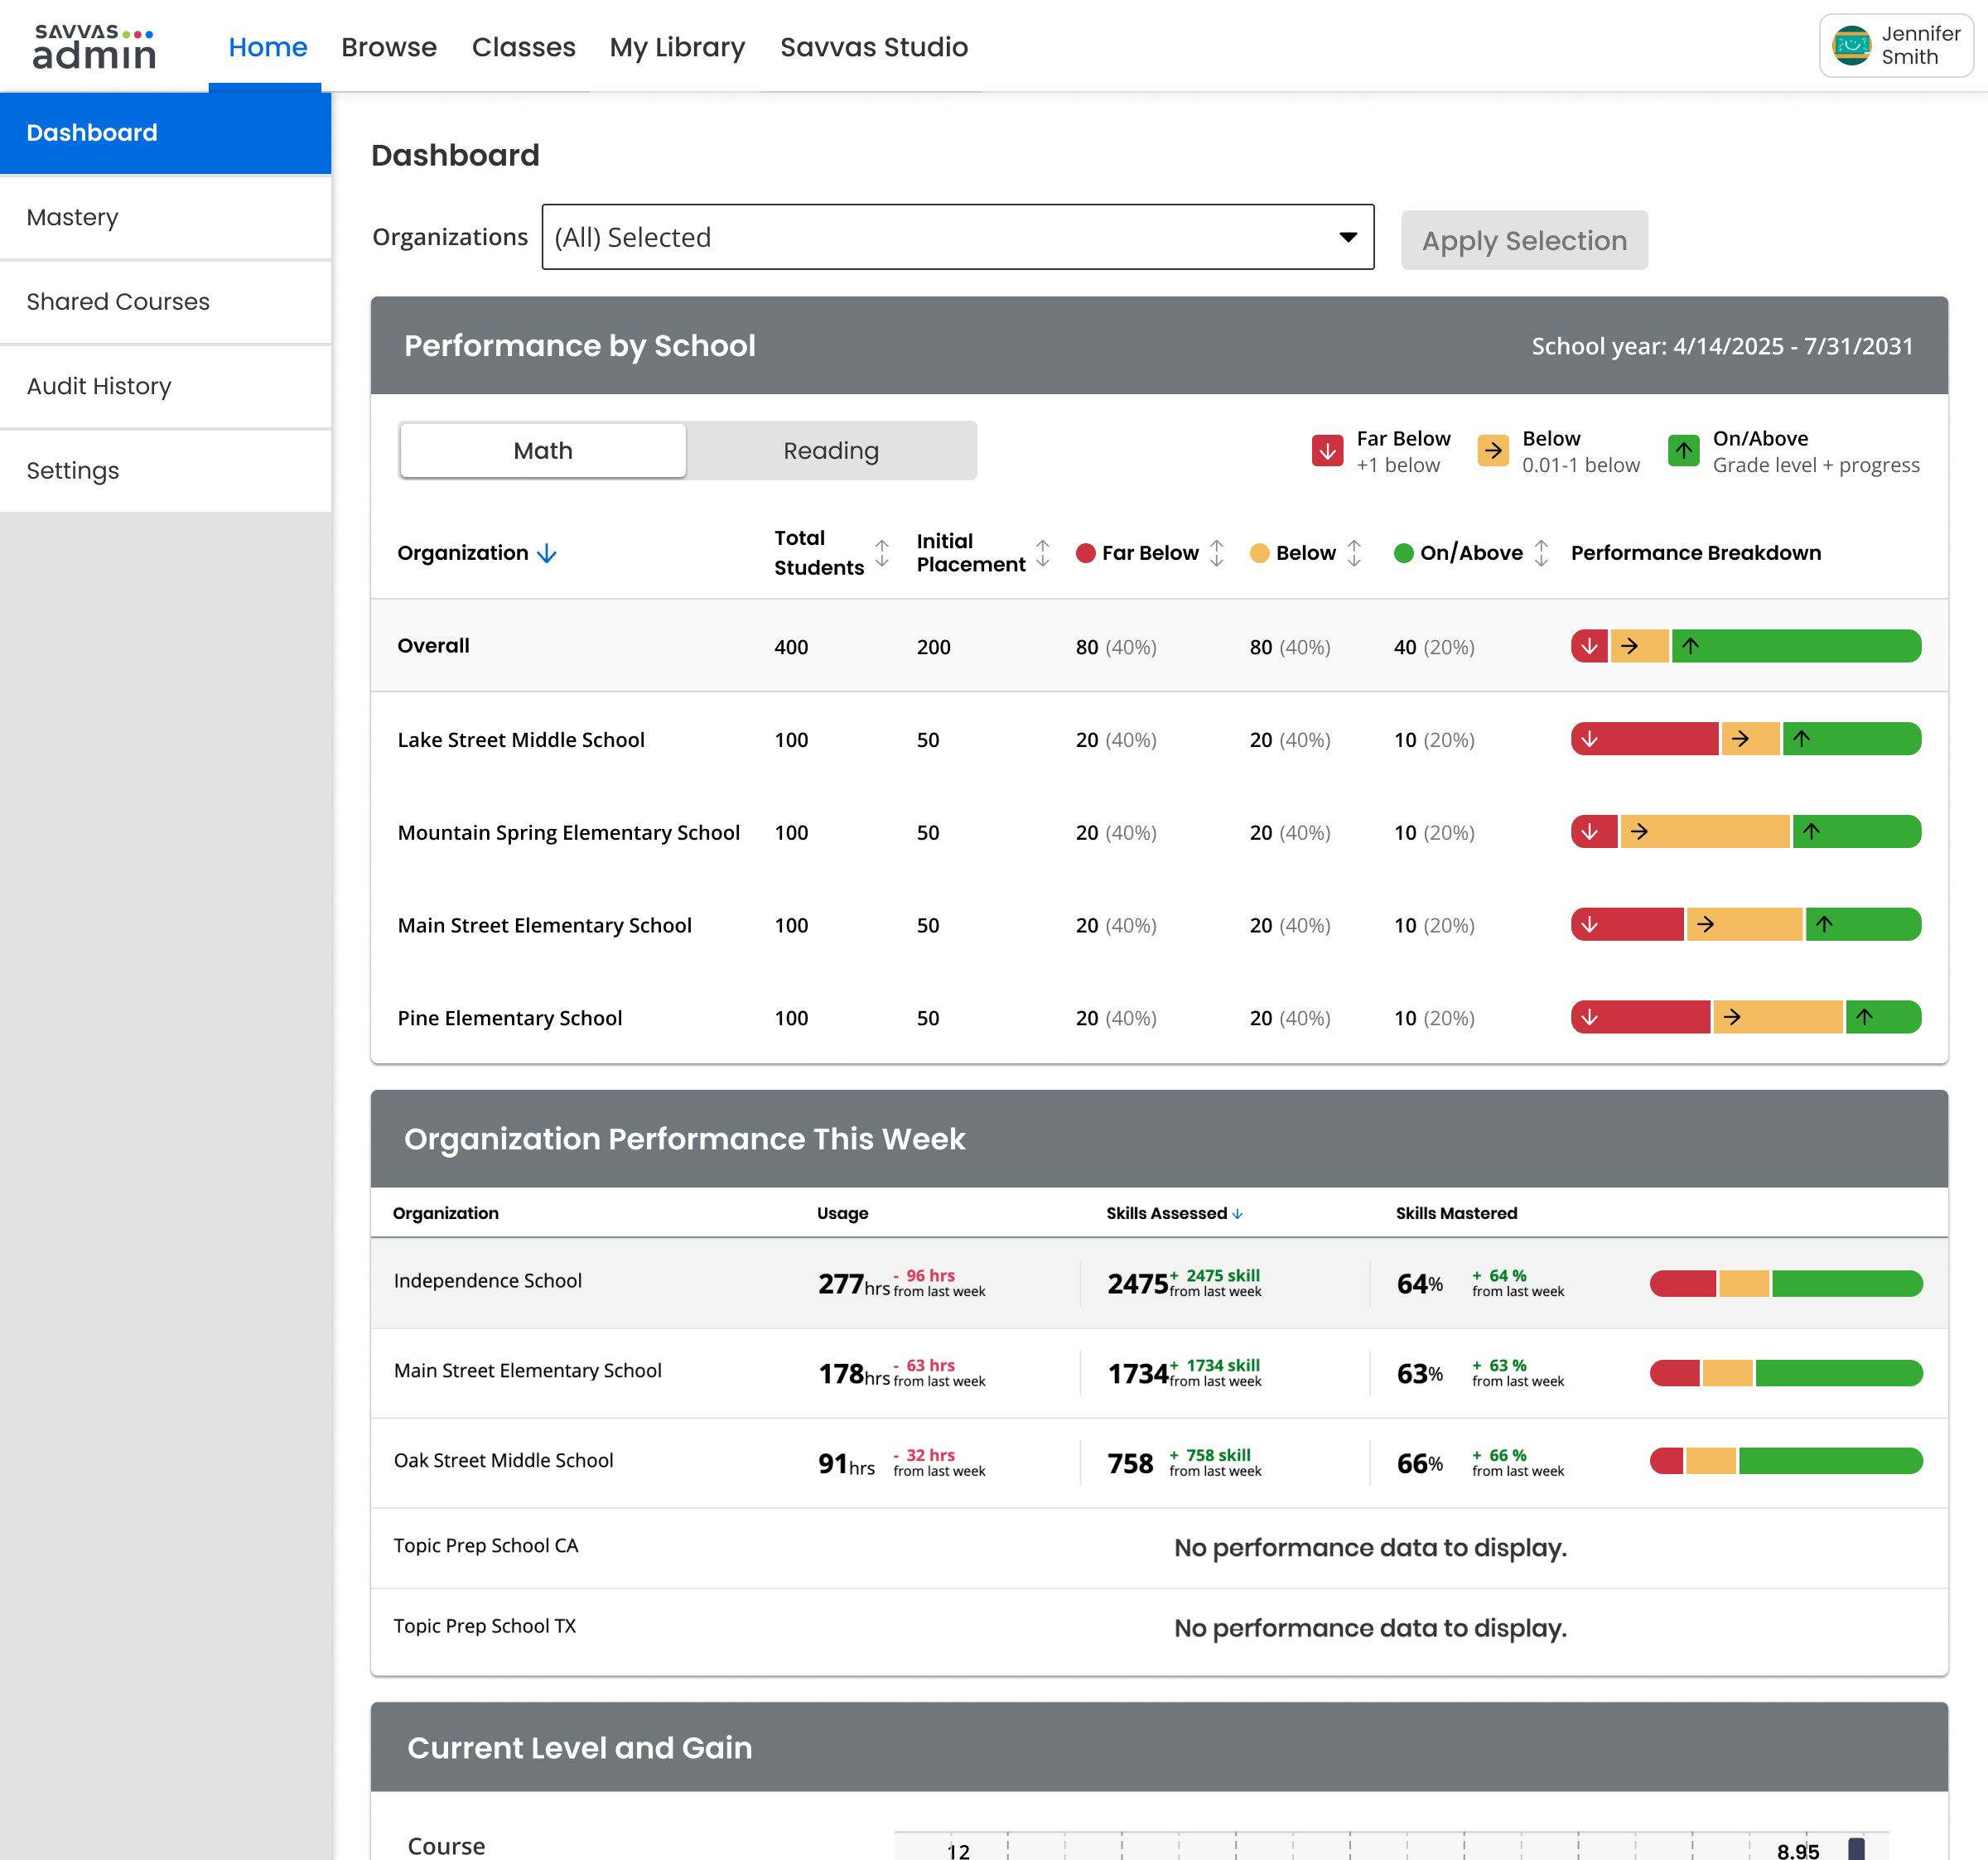
Task: Switch to Reading subject toggle
Action: (x=831, y=451)
